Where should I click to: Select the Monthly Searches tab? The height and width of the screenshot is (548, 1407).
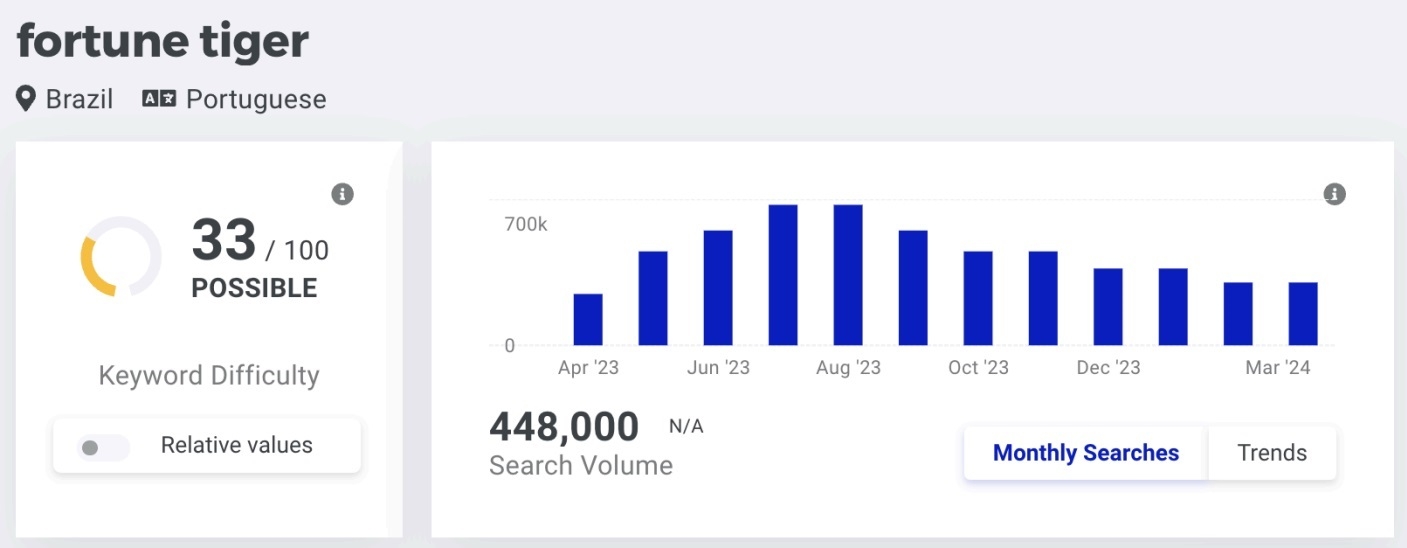tap(1085, 453)
